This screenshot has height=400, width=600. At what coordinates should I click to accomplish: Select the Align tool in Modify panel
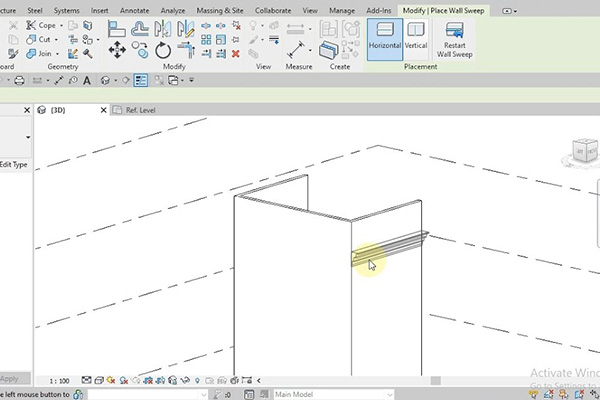coord(117,29)
